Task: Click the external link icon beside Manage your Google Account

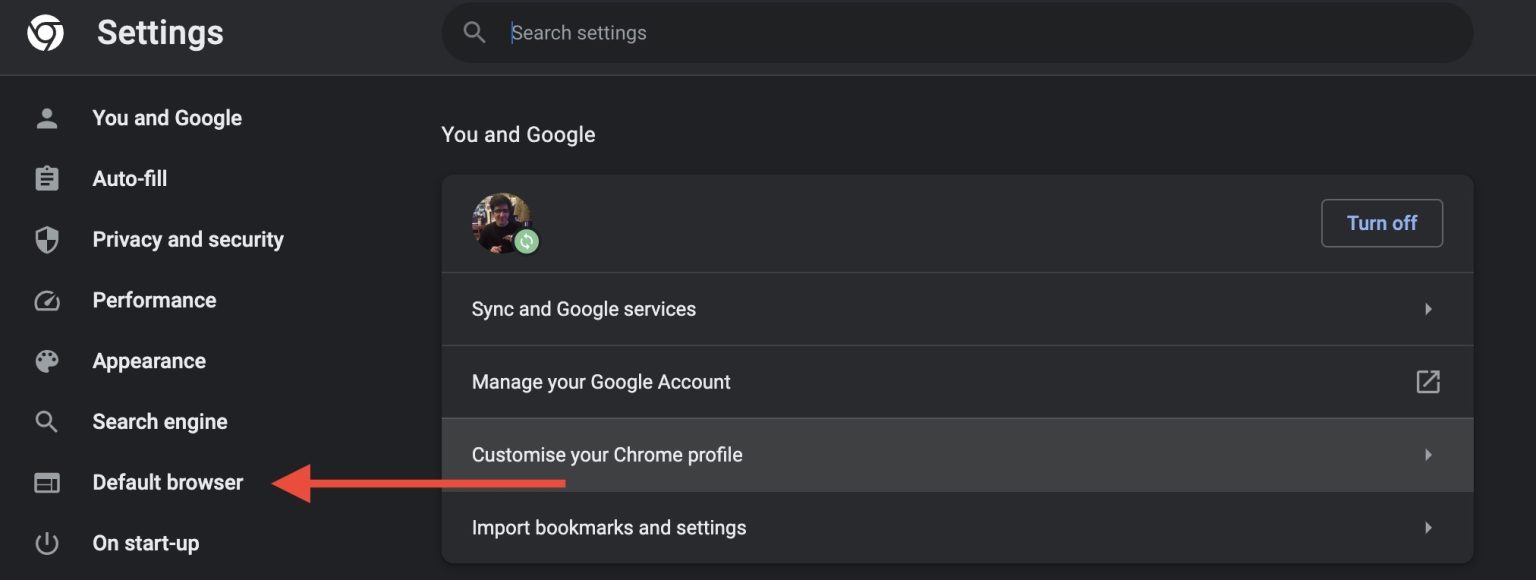Action: point(1428,381)
